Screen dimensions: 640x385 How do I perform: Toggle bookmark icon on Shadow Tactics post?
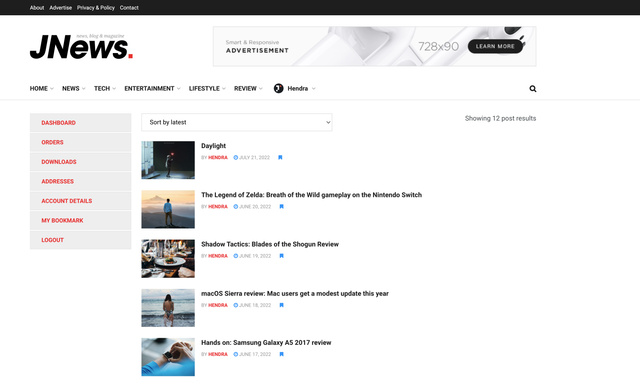click(x=281, y=256)
